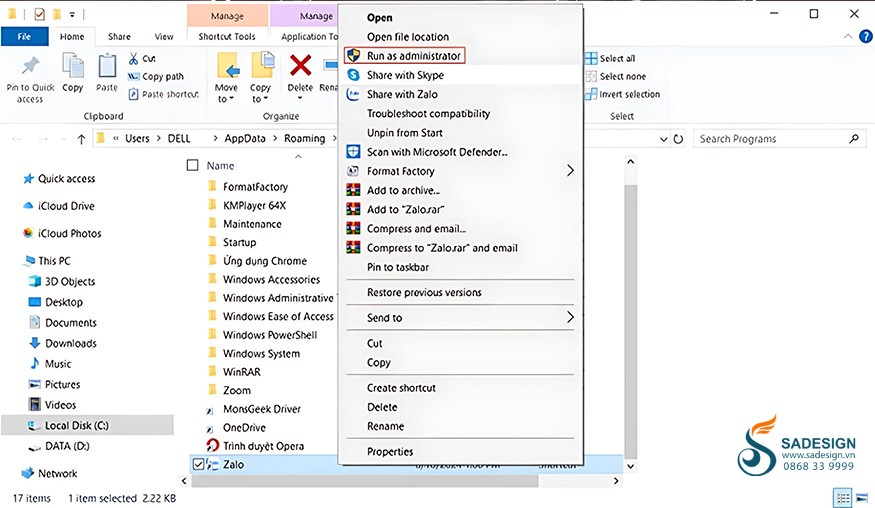Click the iCloud Photos sidebar icon

[x=28, y=233]
